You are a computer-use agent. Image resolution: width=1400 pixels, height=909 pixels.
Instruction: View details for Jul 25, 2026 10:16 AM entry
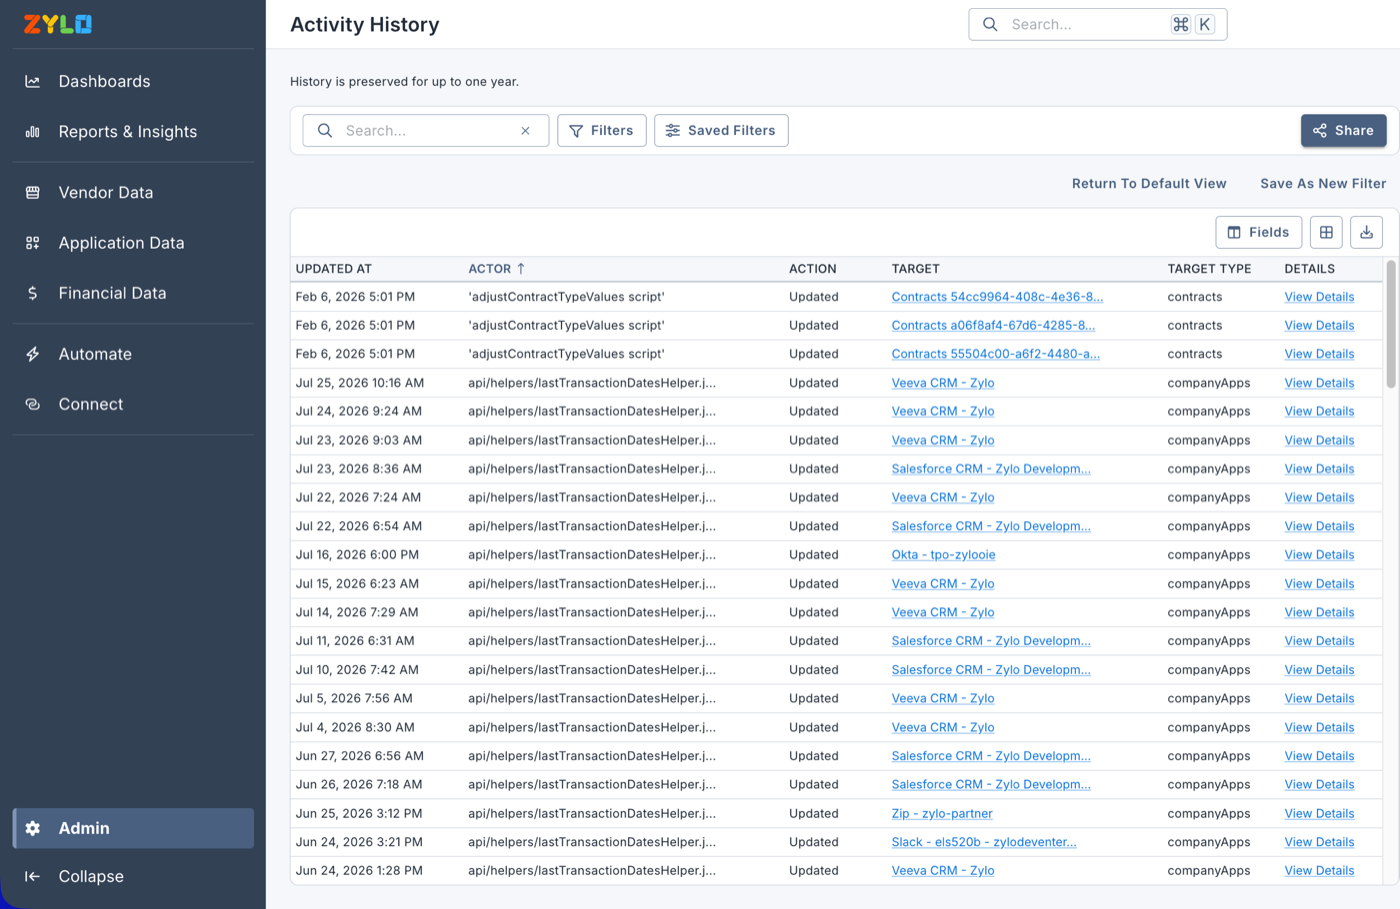[x=1319, y=383]
